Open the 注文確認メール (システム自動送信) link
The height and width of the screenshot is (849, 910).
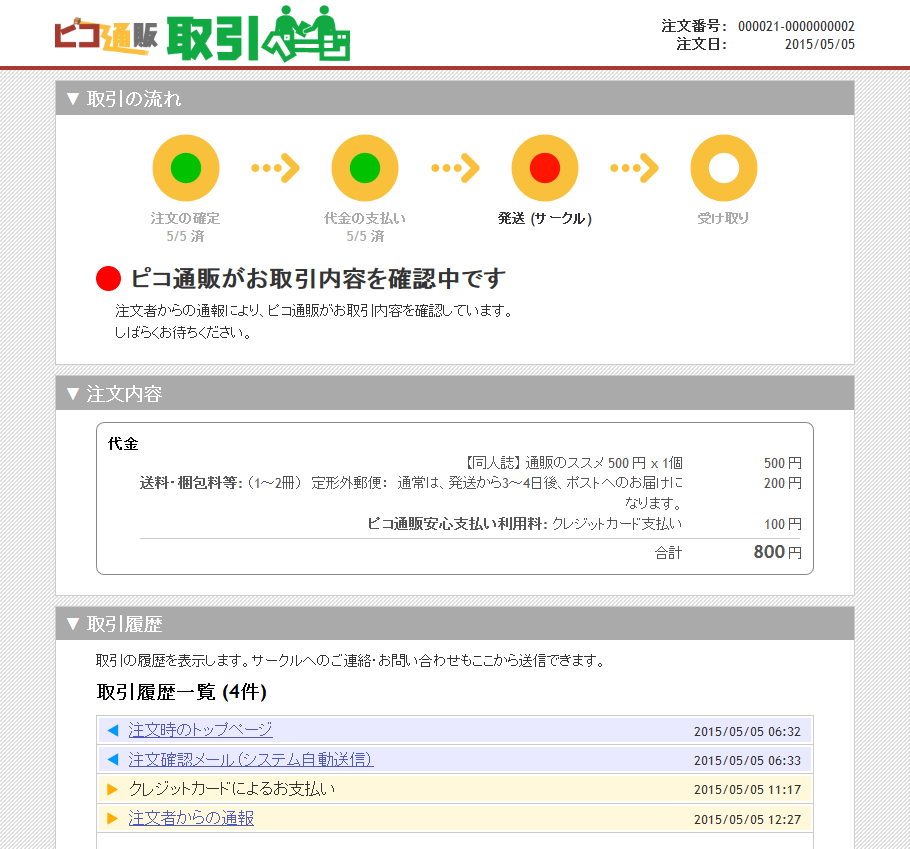(250, 760)
